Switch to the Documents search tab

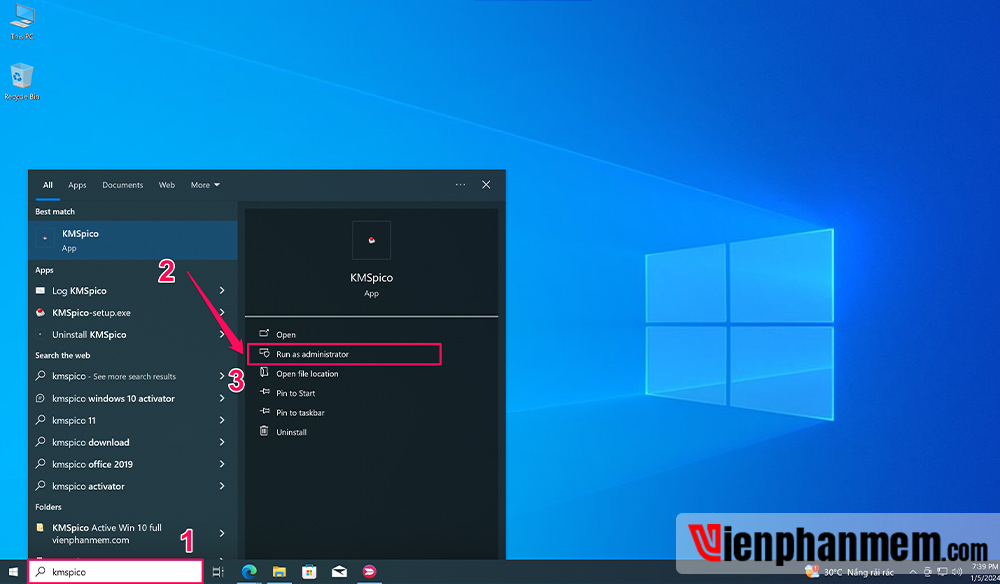coord(122,185)
